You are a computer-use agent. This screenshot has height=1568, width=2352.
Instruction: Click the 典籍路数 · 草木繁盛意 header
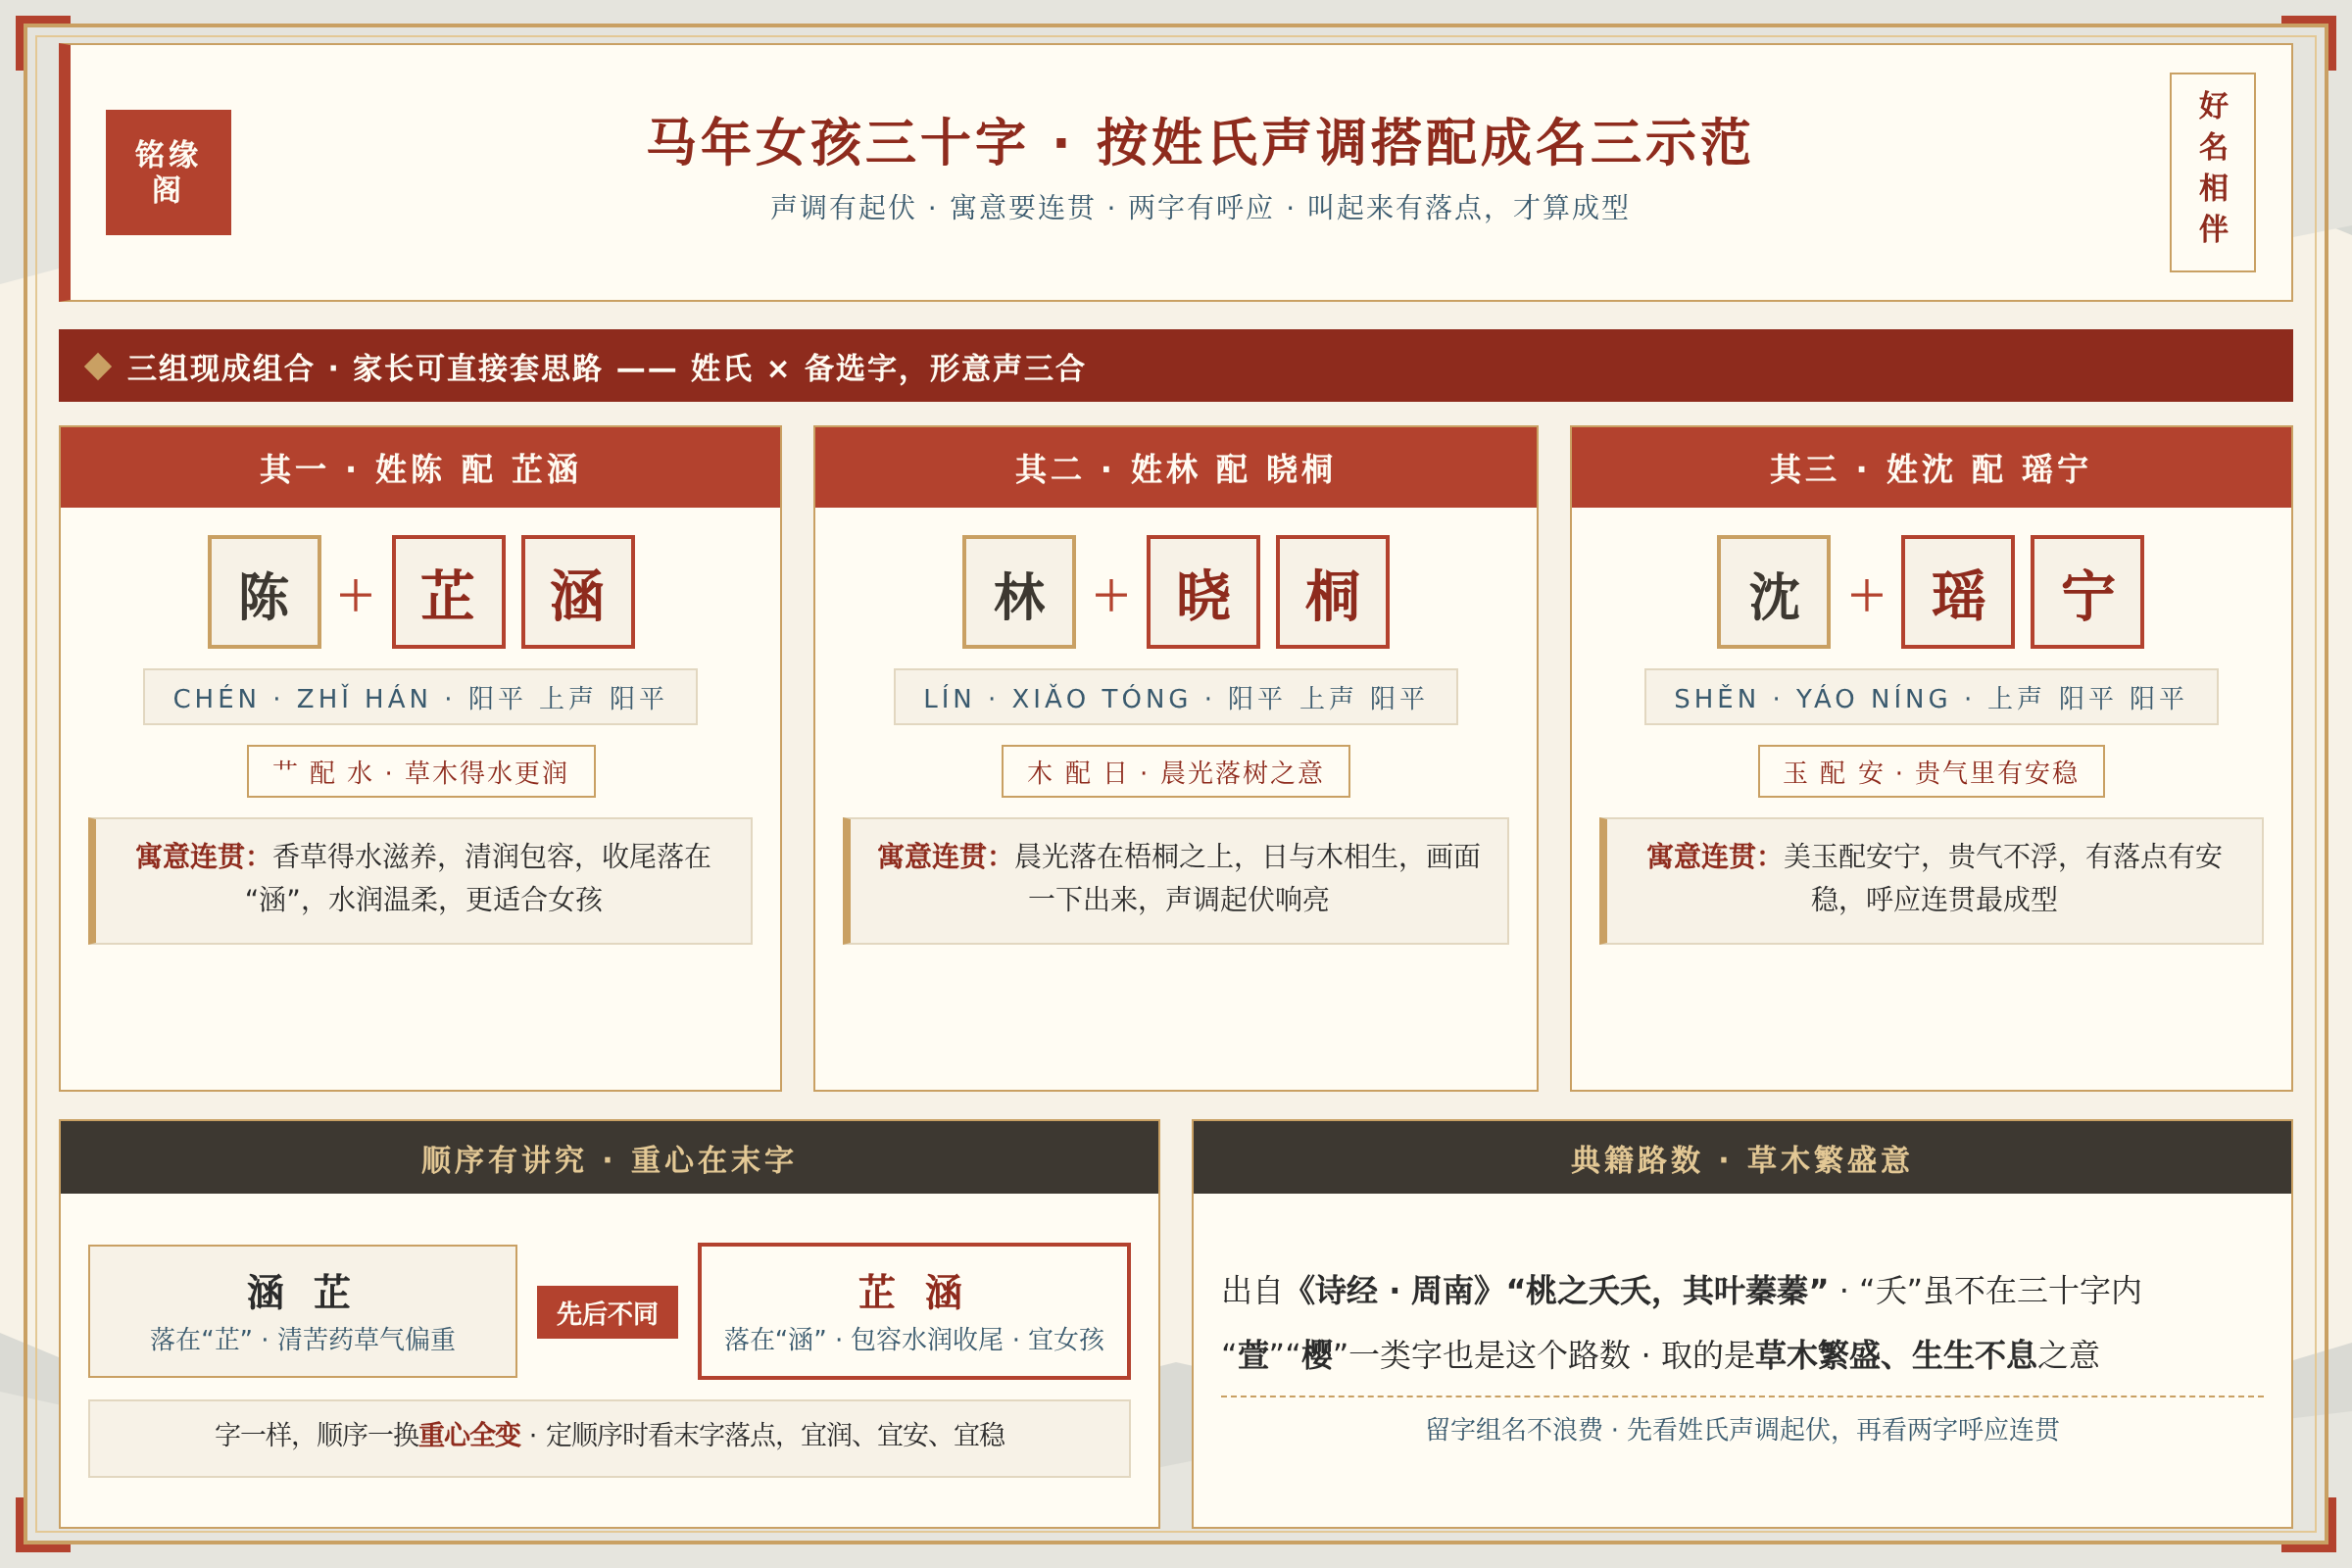pyautogui.click(x=1741, y=1158)
